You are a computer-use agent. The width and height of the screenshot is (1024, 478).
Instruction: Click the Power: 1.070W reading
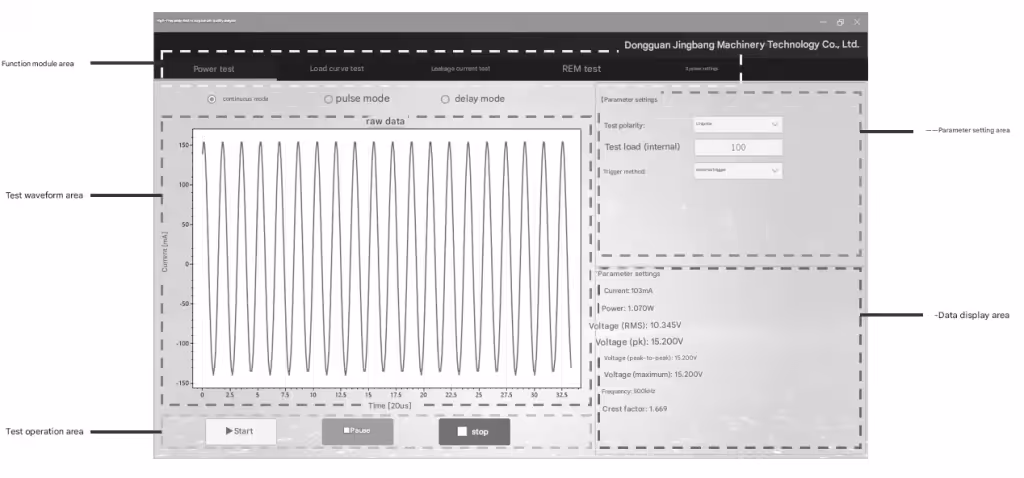[628, 308]
